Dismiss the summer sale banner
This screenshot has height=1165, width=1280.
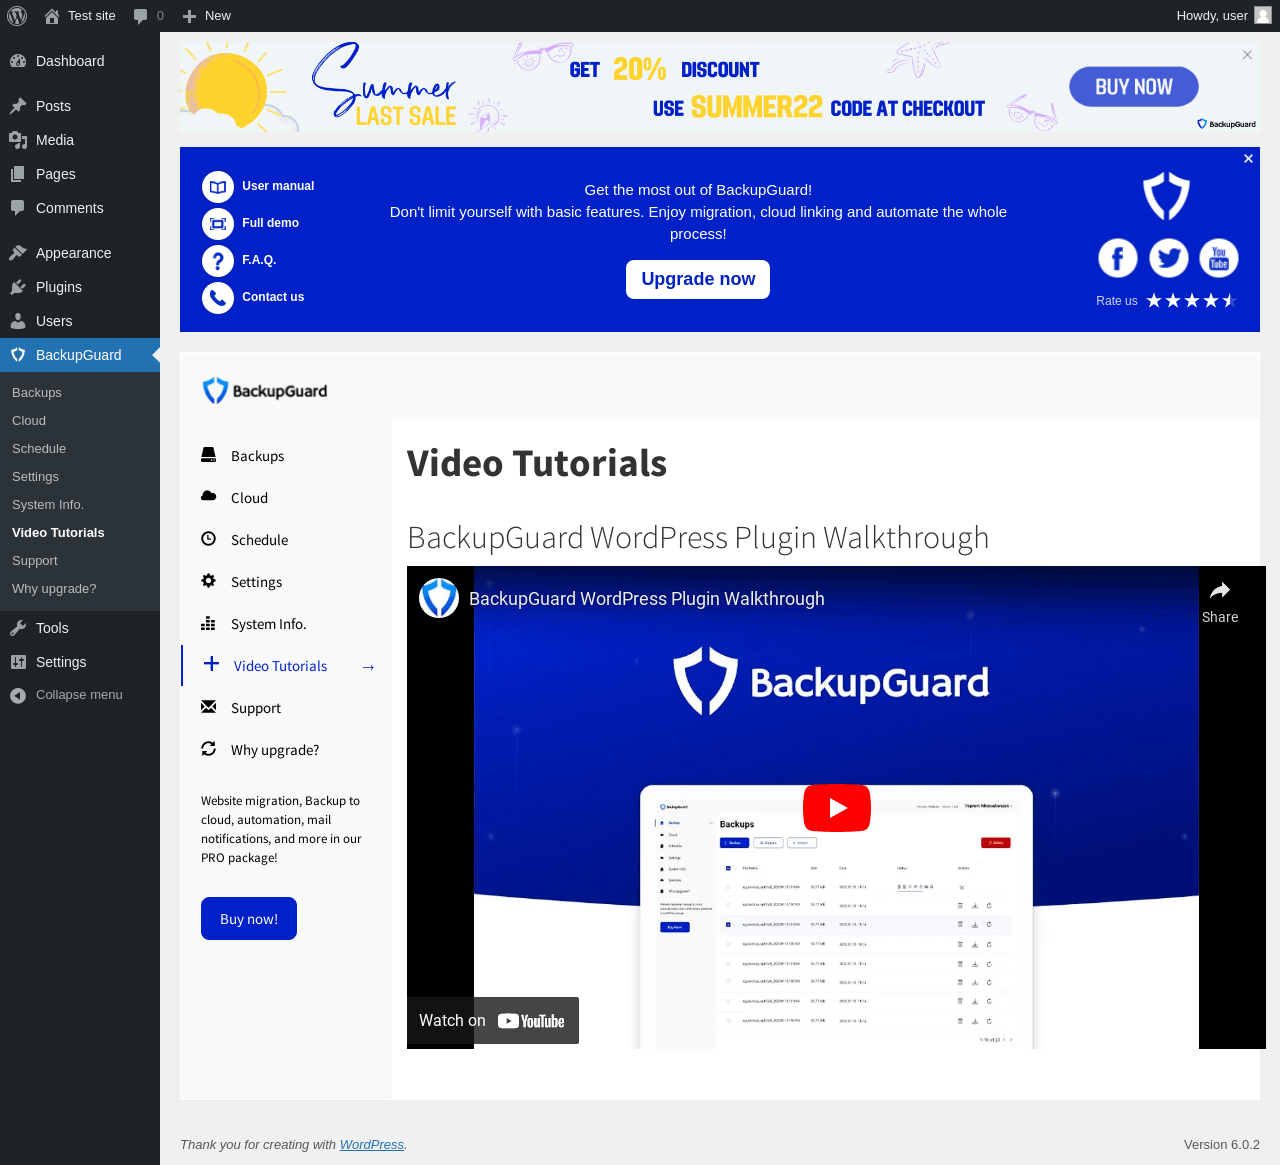coord(1247,55)
